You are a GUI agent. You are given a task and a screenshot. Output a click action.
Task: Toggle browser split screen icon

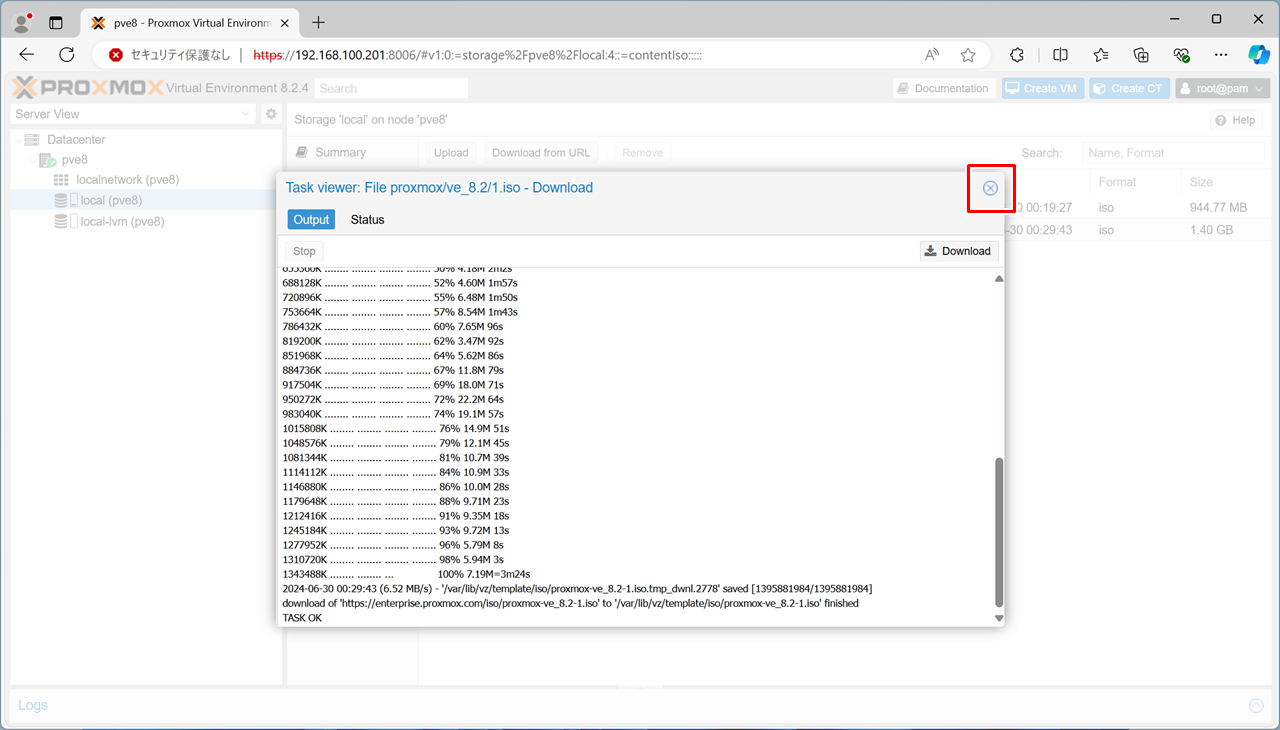(1061, 55)
